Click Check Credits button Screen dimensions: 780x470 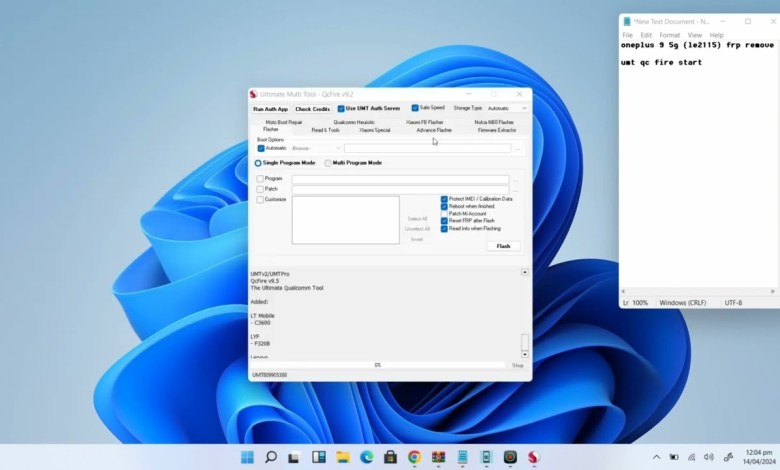point(312,109)
